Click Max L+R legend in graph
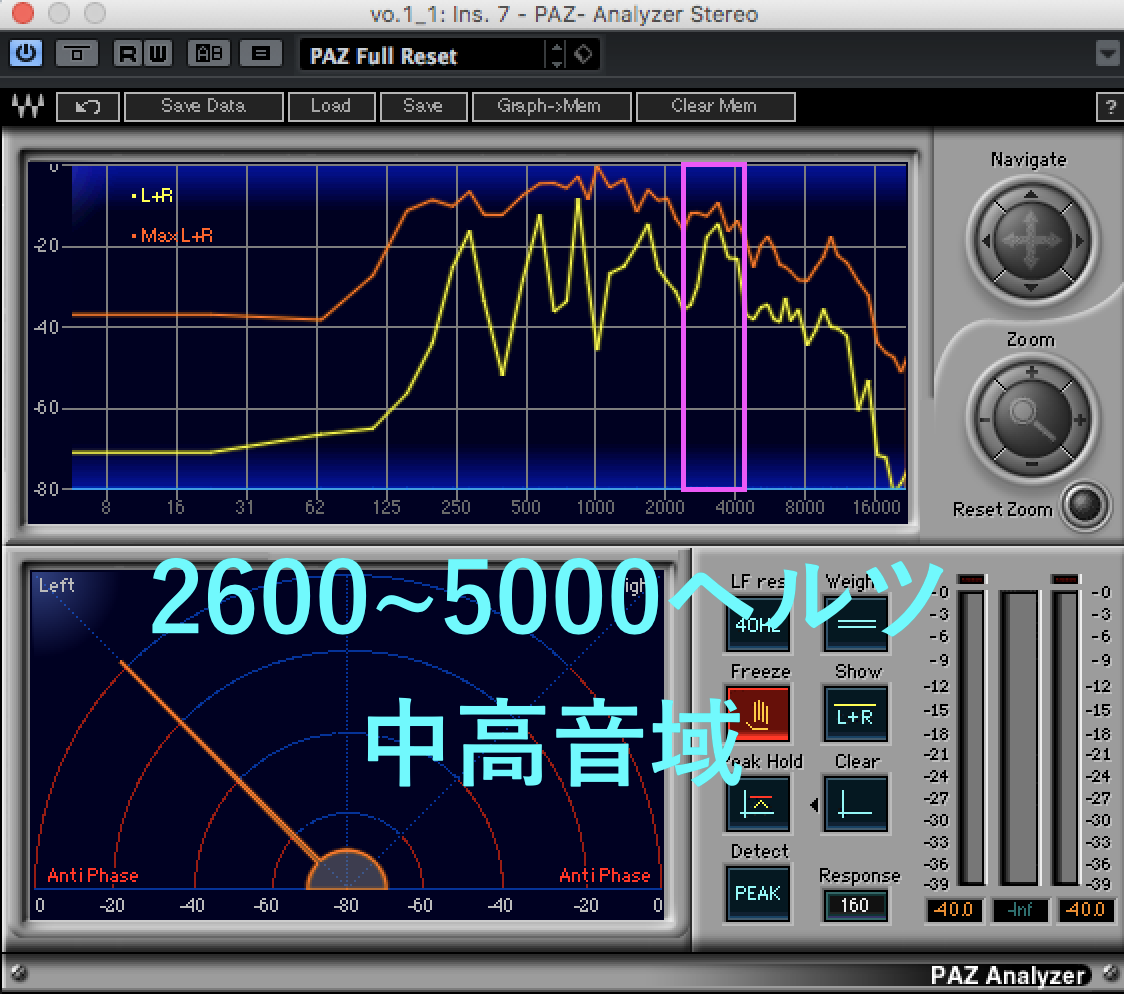1124x994 pixels. coord(172,236)
